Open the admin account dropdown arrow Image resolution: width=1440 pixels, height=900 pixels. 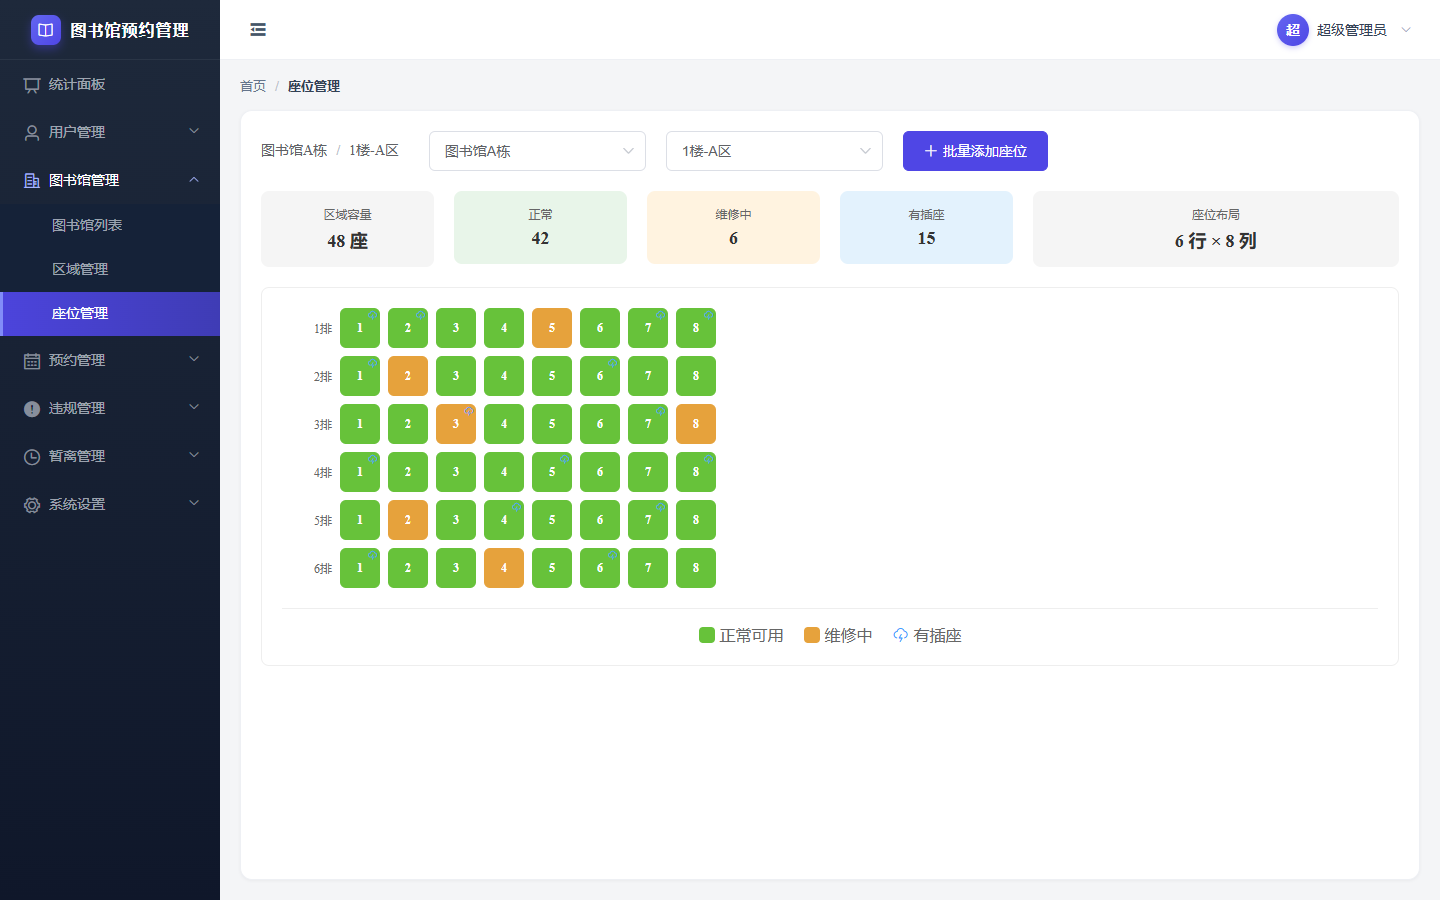(x=1406, y=30)
